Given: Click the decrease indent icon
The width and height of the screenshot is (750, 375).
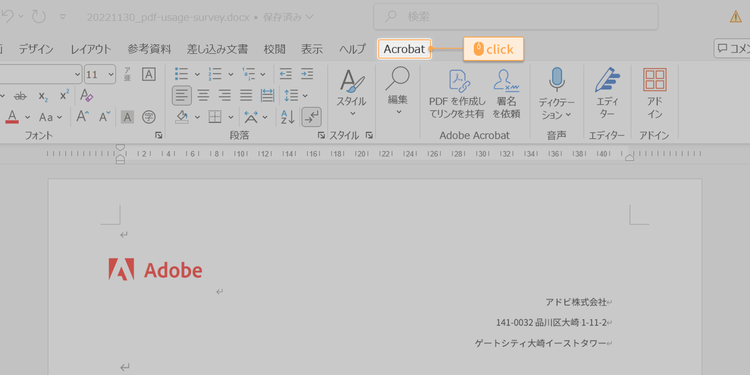Looking at the screenshot, I should [286, 74].
